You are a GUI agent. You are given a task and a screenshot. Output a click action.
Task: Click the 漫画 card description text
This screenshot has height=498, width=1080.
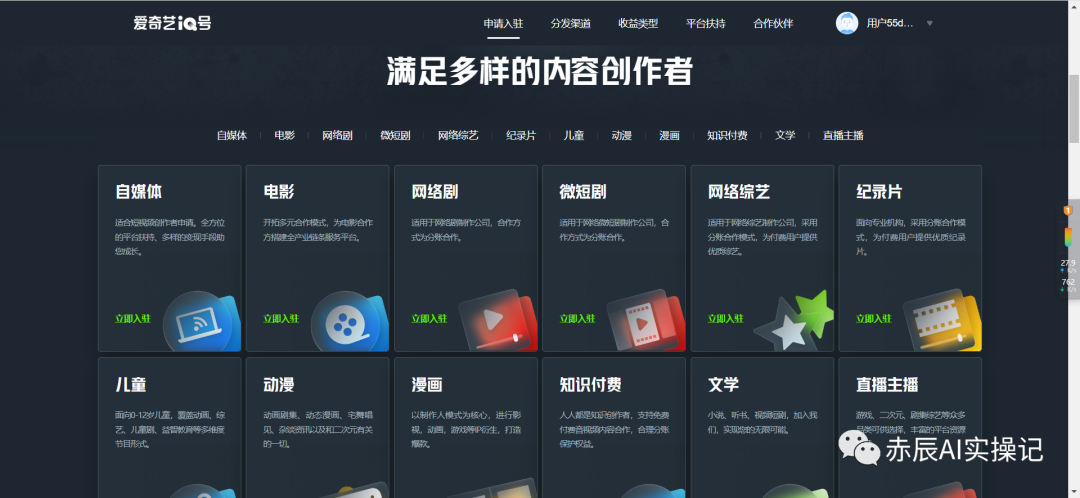[x=466, y=430]
